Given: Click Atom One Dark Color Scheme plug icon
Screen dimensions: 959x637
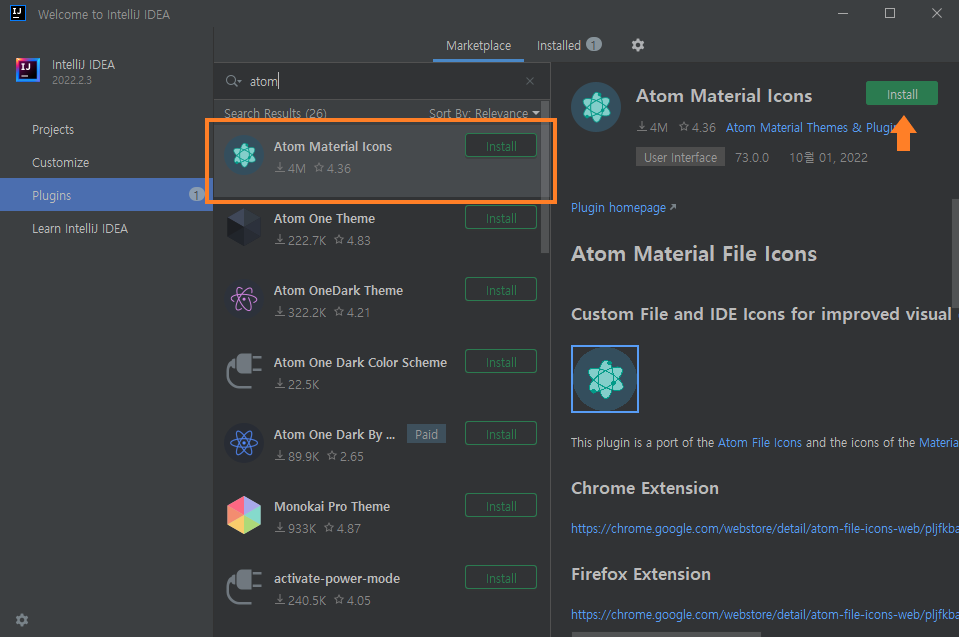Looking at the screenshot, I should click(x=244, y=370).
